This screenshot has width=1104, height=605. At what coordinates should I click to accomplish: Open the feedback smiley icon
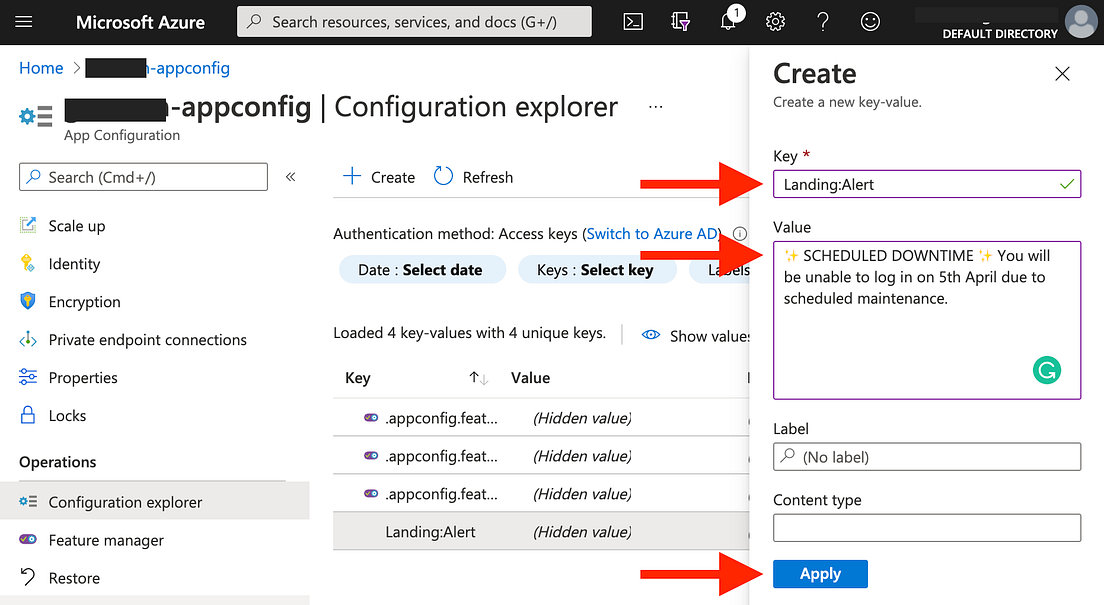[871, 21]
